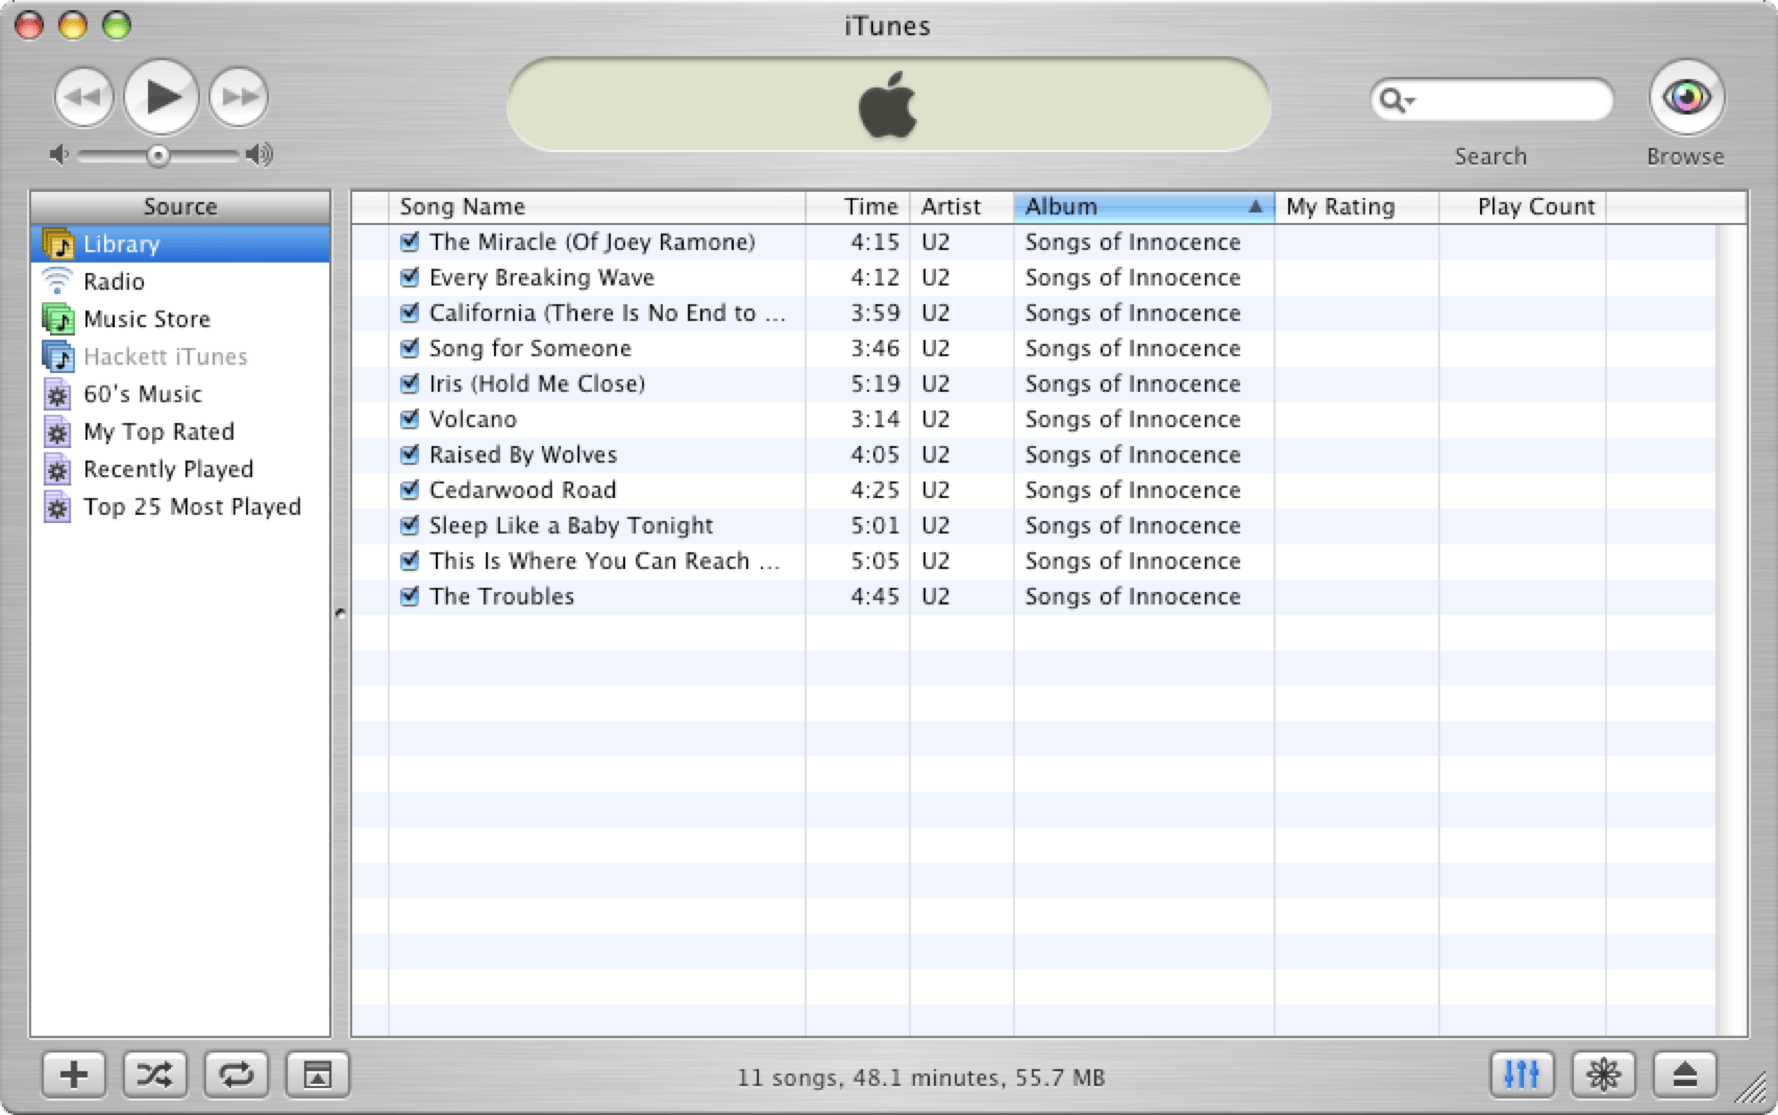Click the max-volume speaker icon
Viewport: 1778px width, 1115px height.
[x=260, y=155]
